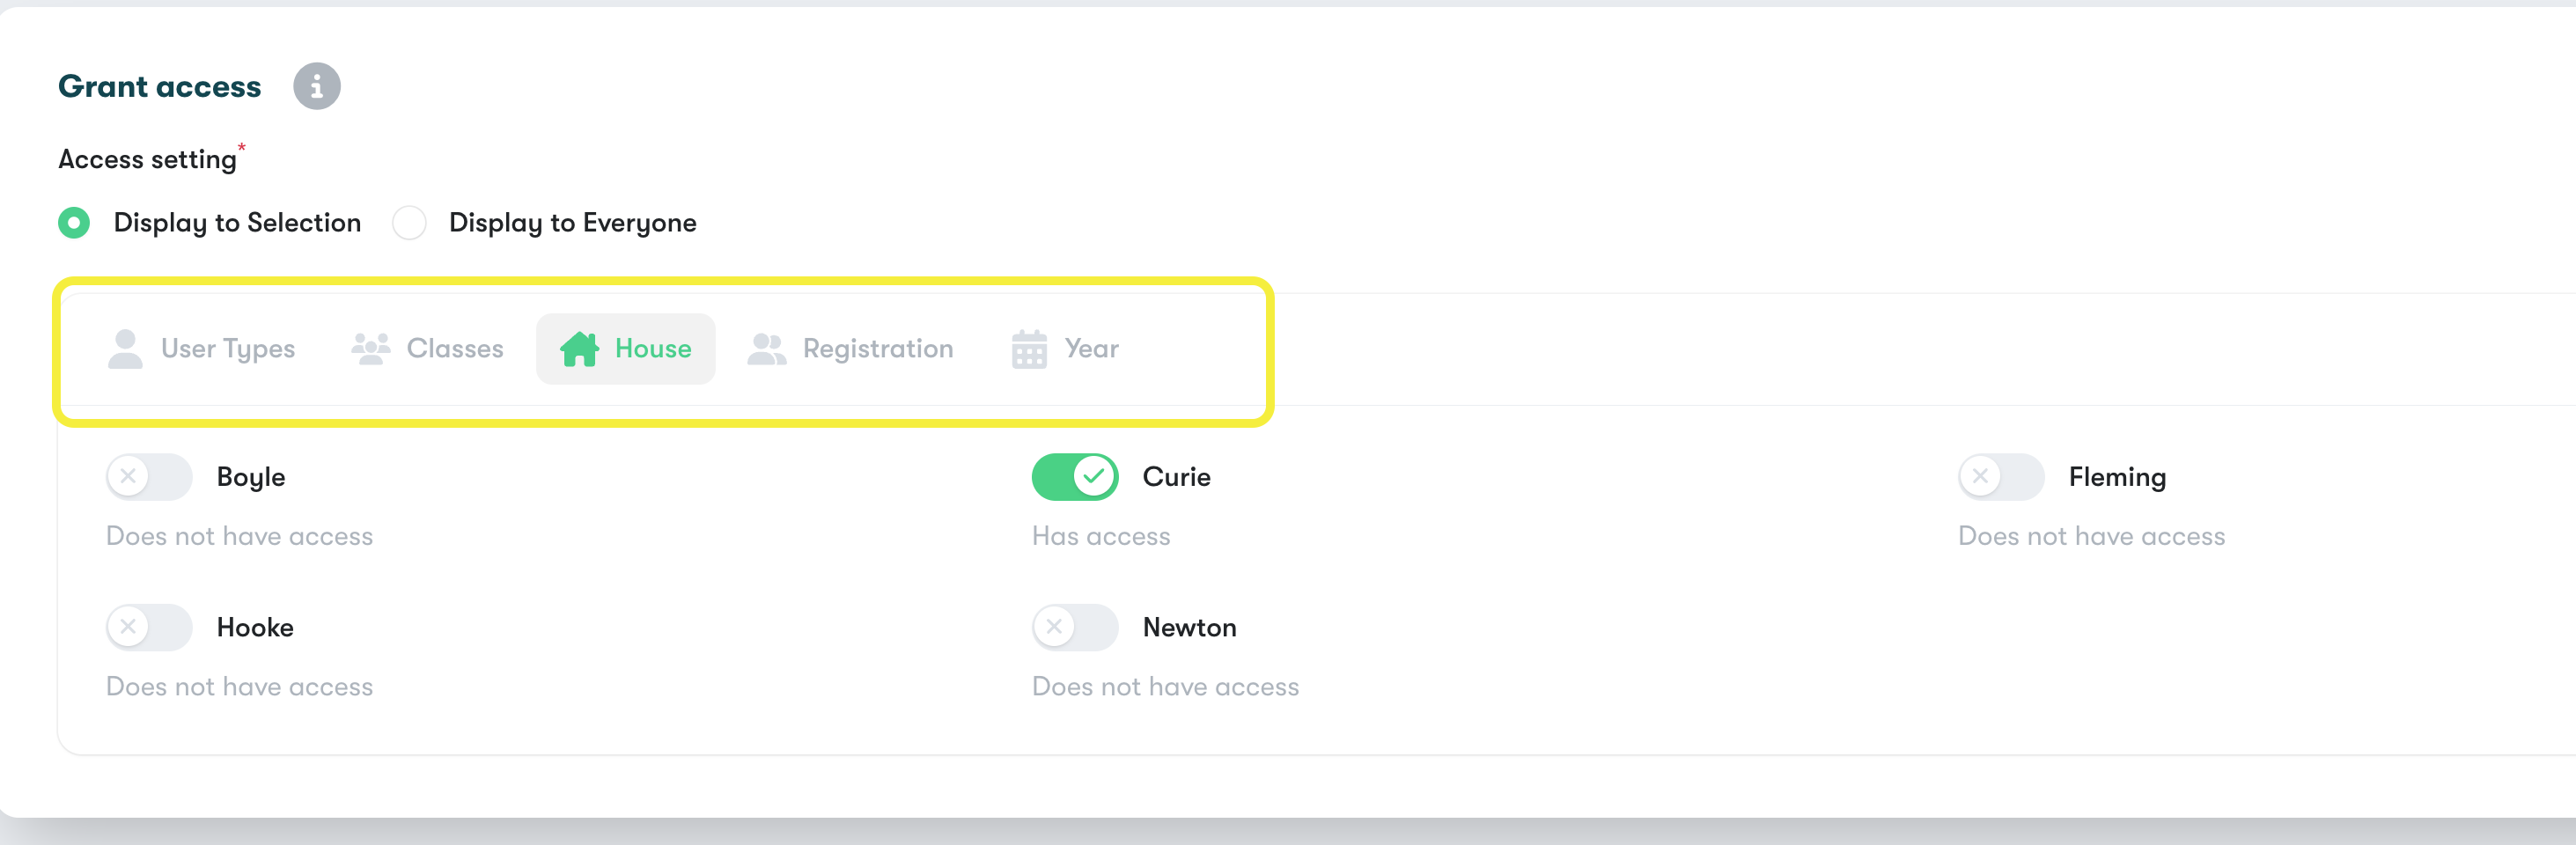
Task: Click the Classes group icon
Action: click(x=370, y=349)
